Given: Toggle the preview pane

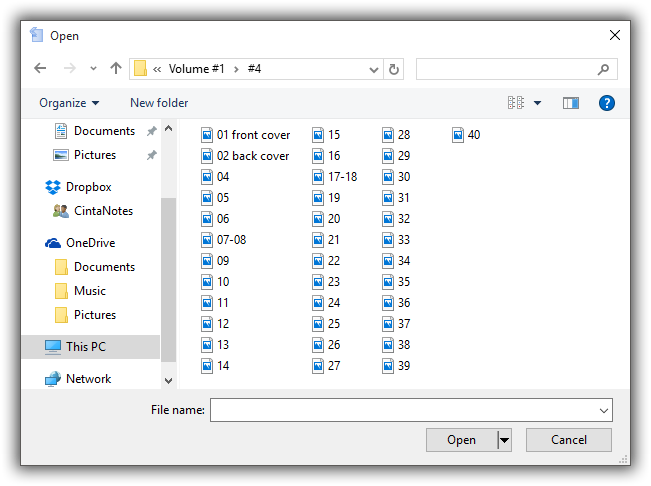Looking at the screenshot, I should (x=571, y=103).
